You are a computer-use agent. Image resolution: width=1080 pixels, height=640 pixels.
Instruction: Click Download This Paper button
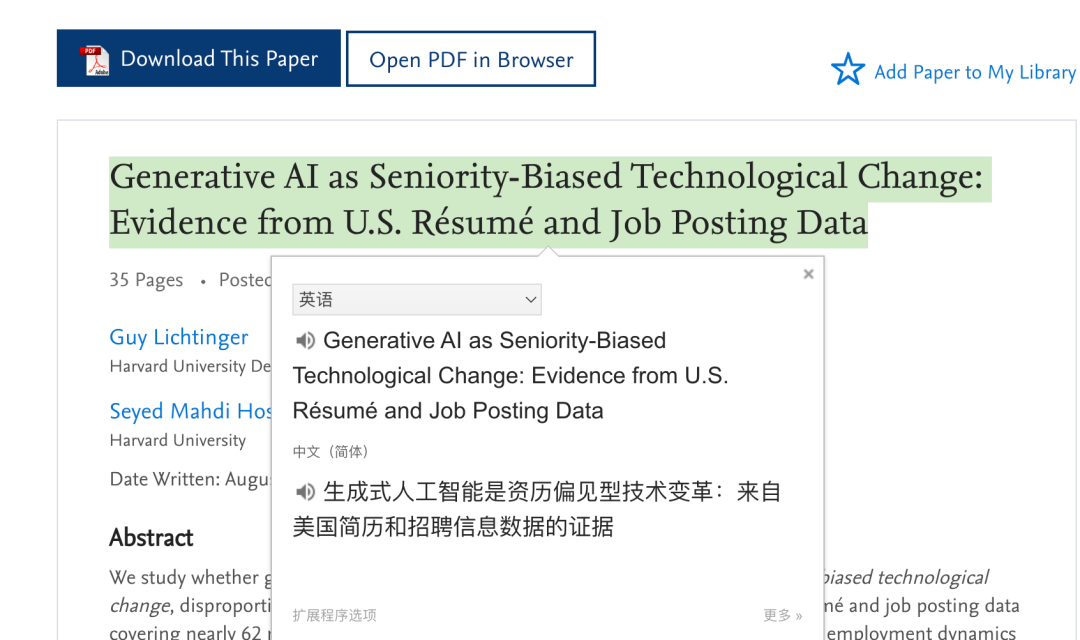(x=199, y=59)
